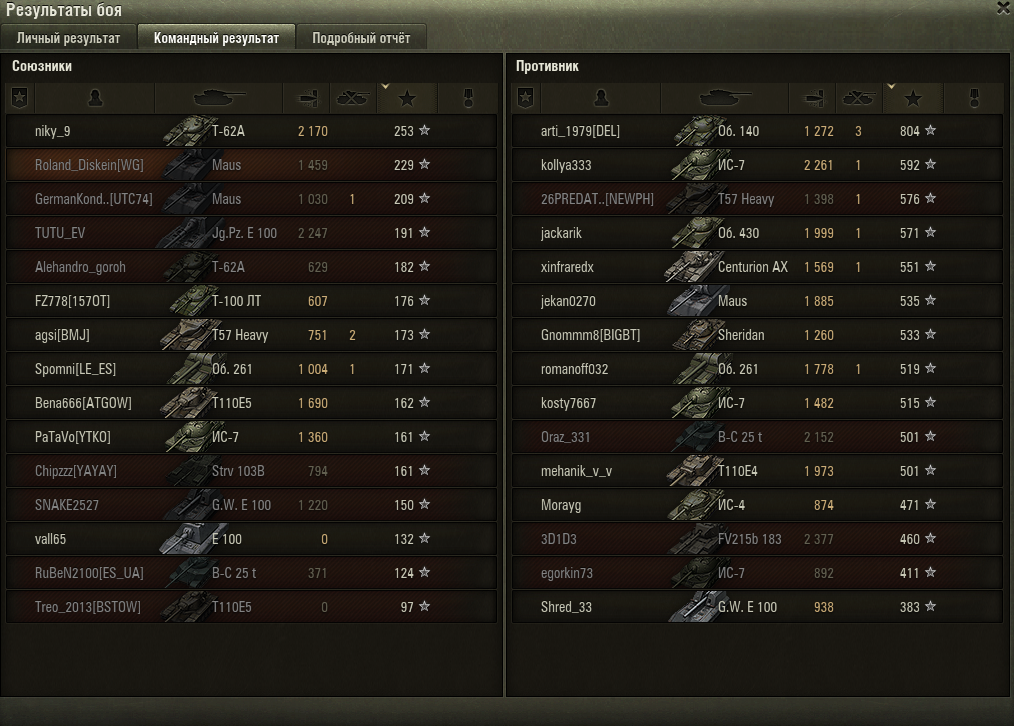Sort enemies by tank vehicle icon

pos(725,98)
